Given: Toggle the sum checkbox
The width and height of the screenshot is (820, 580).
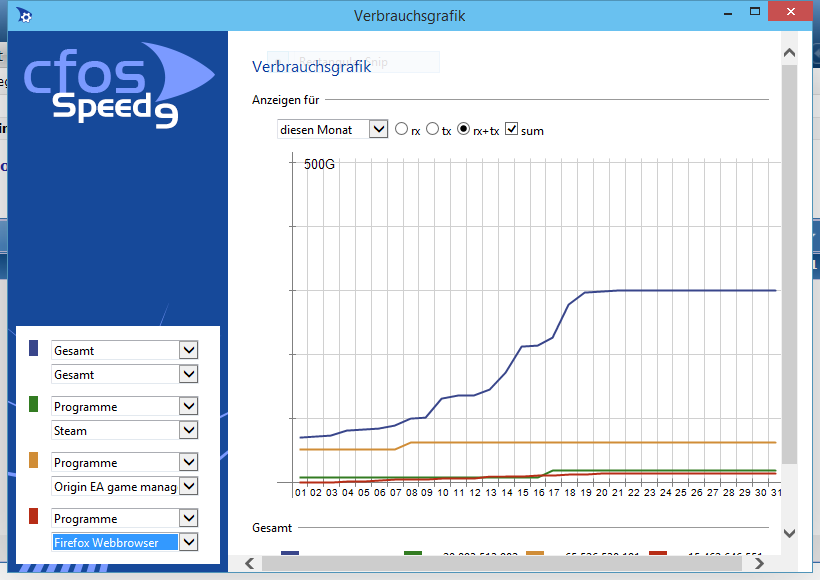Looking at the screenshot, I should pyautogui.click(x=511, y=129).
